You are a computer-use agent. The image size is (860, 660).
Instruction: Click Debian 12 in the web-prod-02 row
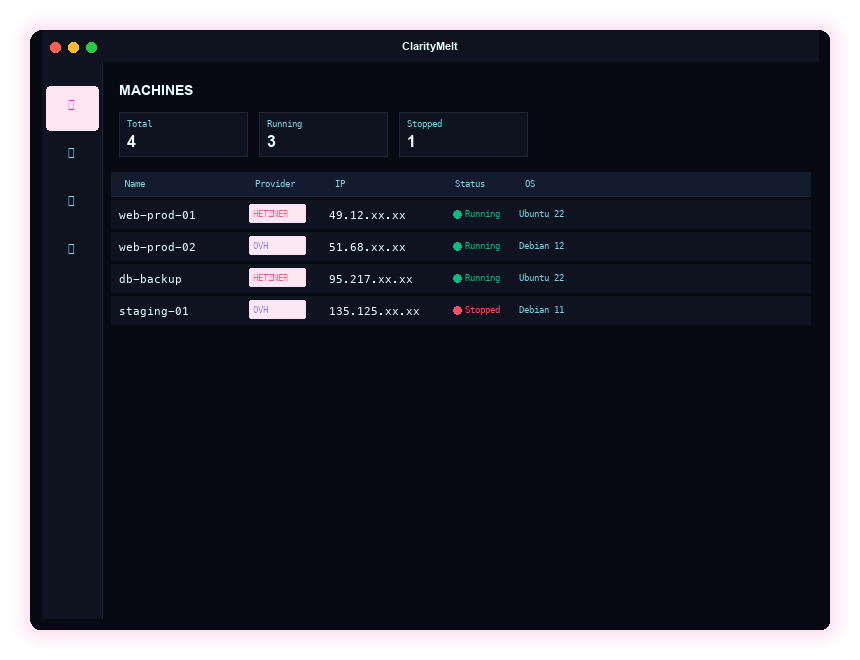click(x=541, y=246)
